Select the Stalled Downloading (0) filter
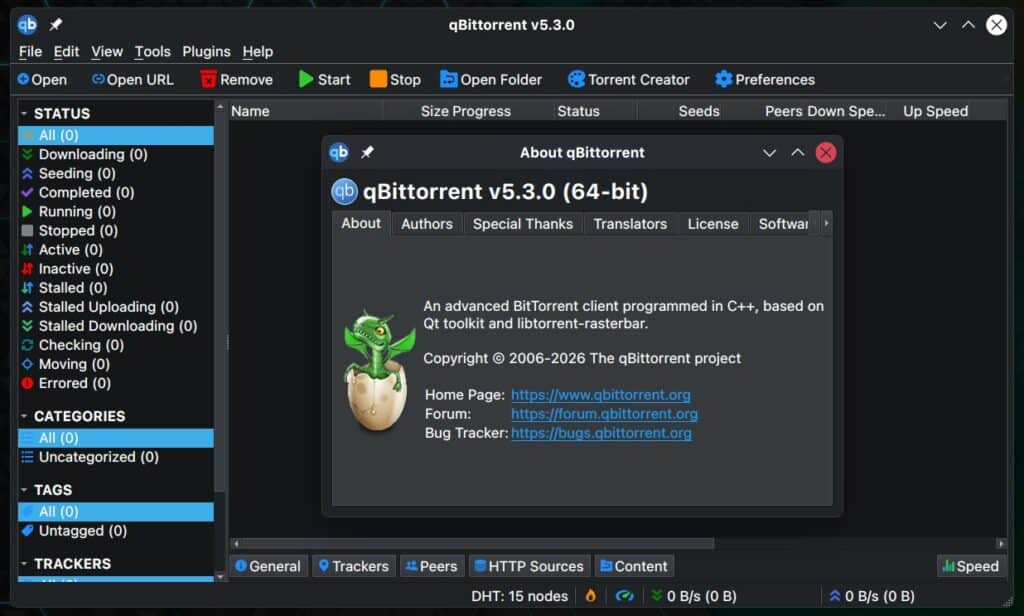Image resolution: width=1024 pixels, height=616 pixels. tap(116, 326)
